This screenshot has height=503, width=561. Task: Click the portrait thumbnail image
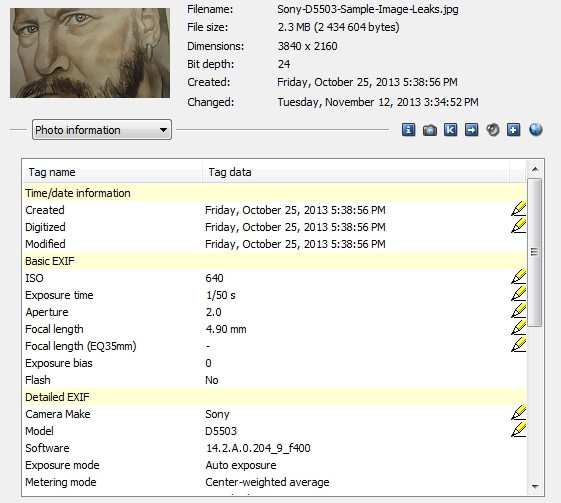90,53
